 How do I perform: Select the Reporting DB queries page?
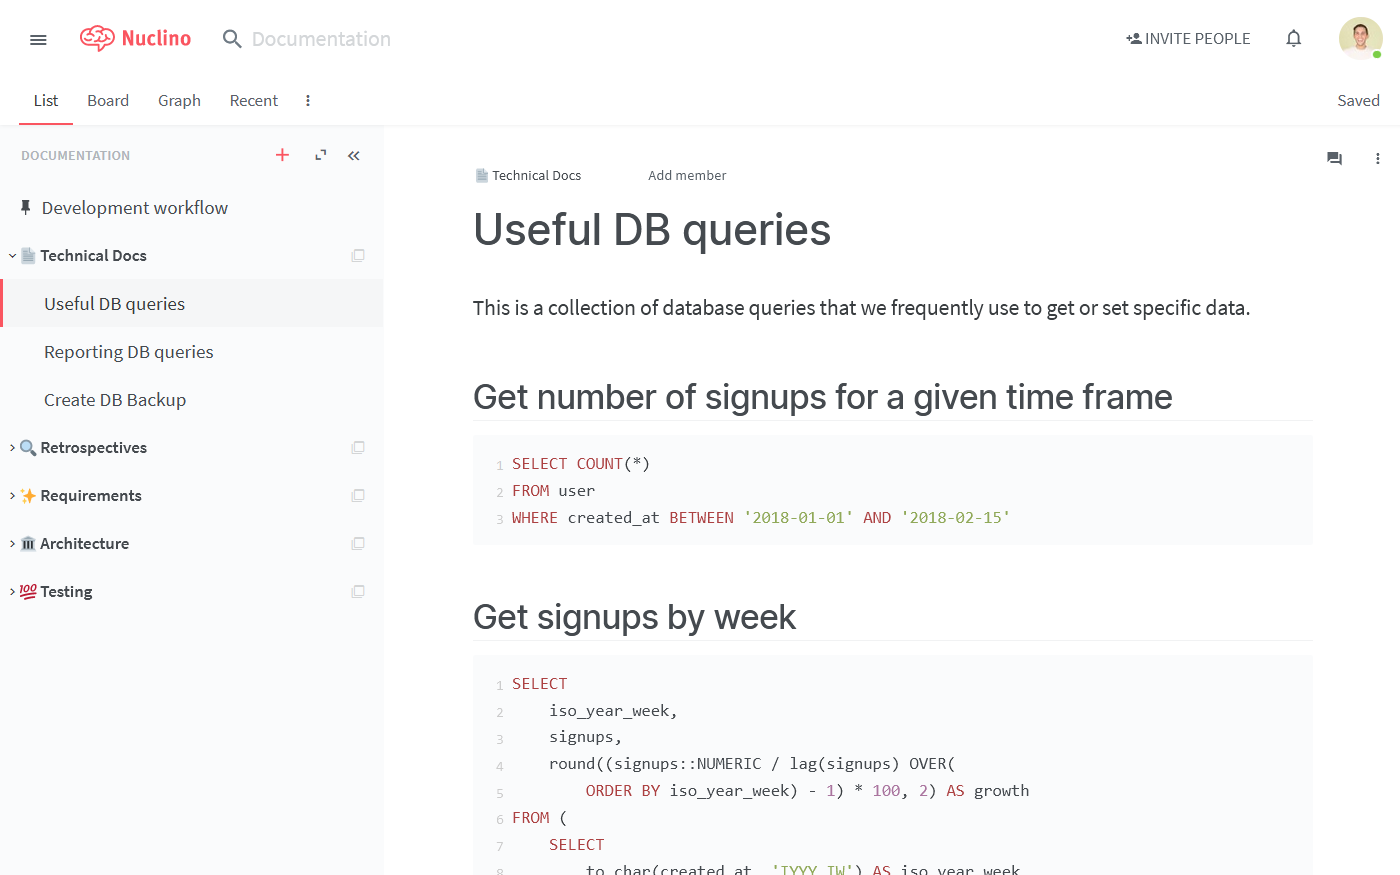point(128,351)
